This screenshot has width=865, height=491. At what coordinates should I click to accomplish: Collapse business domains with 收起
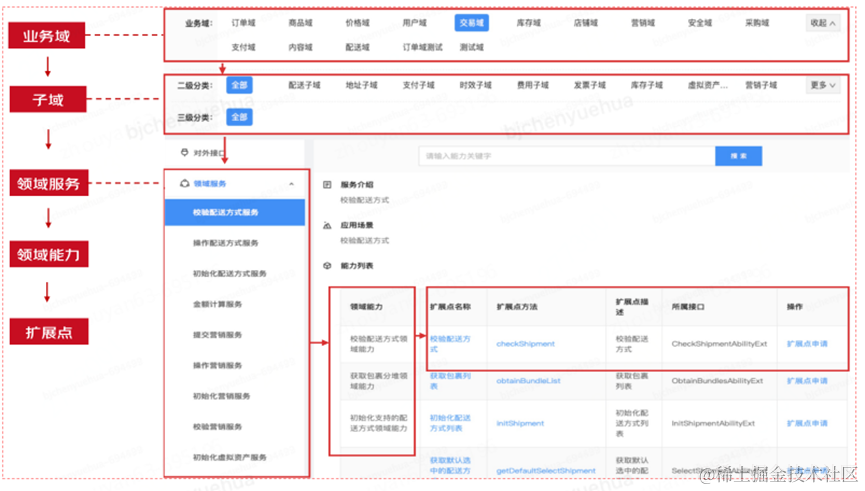pos(823,23)
